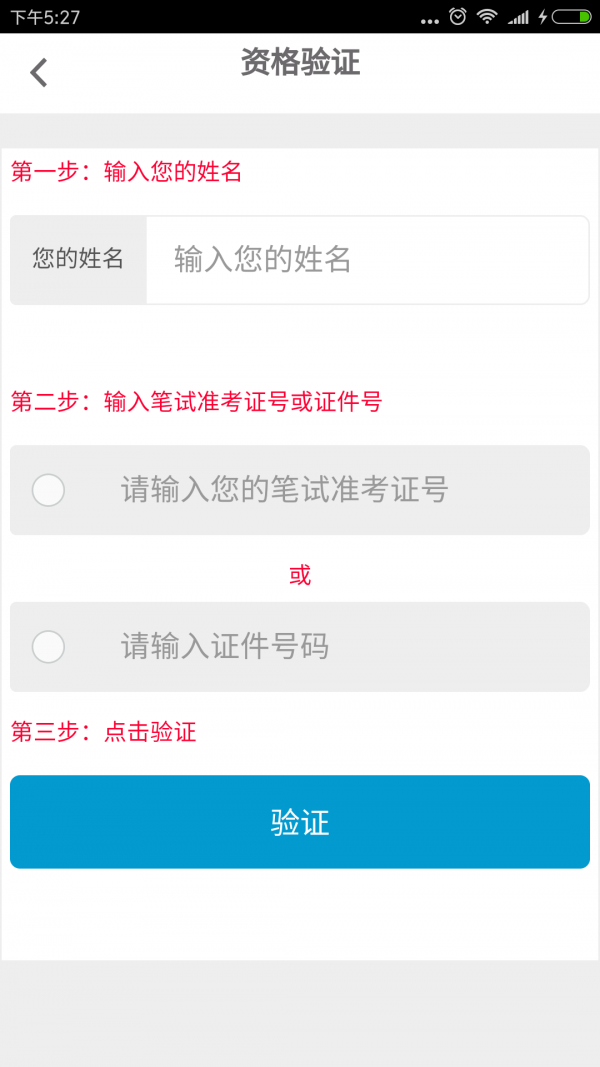Screen dimensions: 600x1067
Task: Click the 您的姓名 label
Action: pos(77,260)
